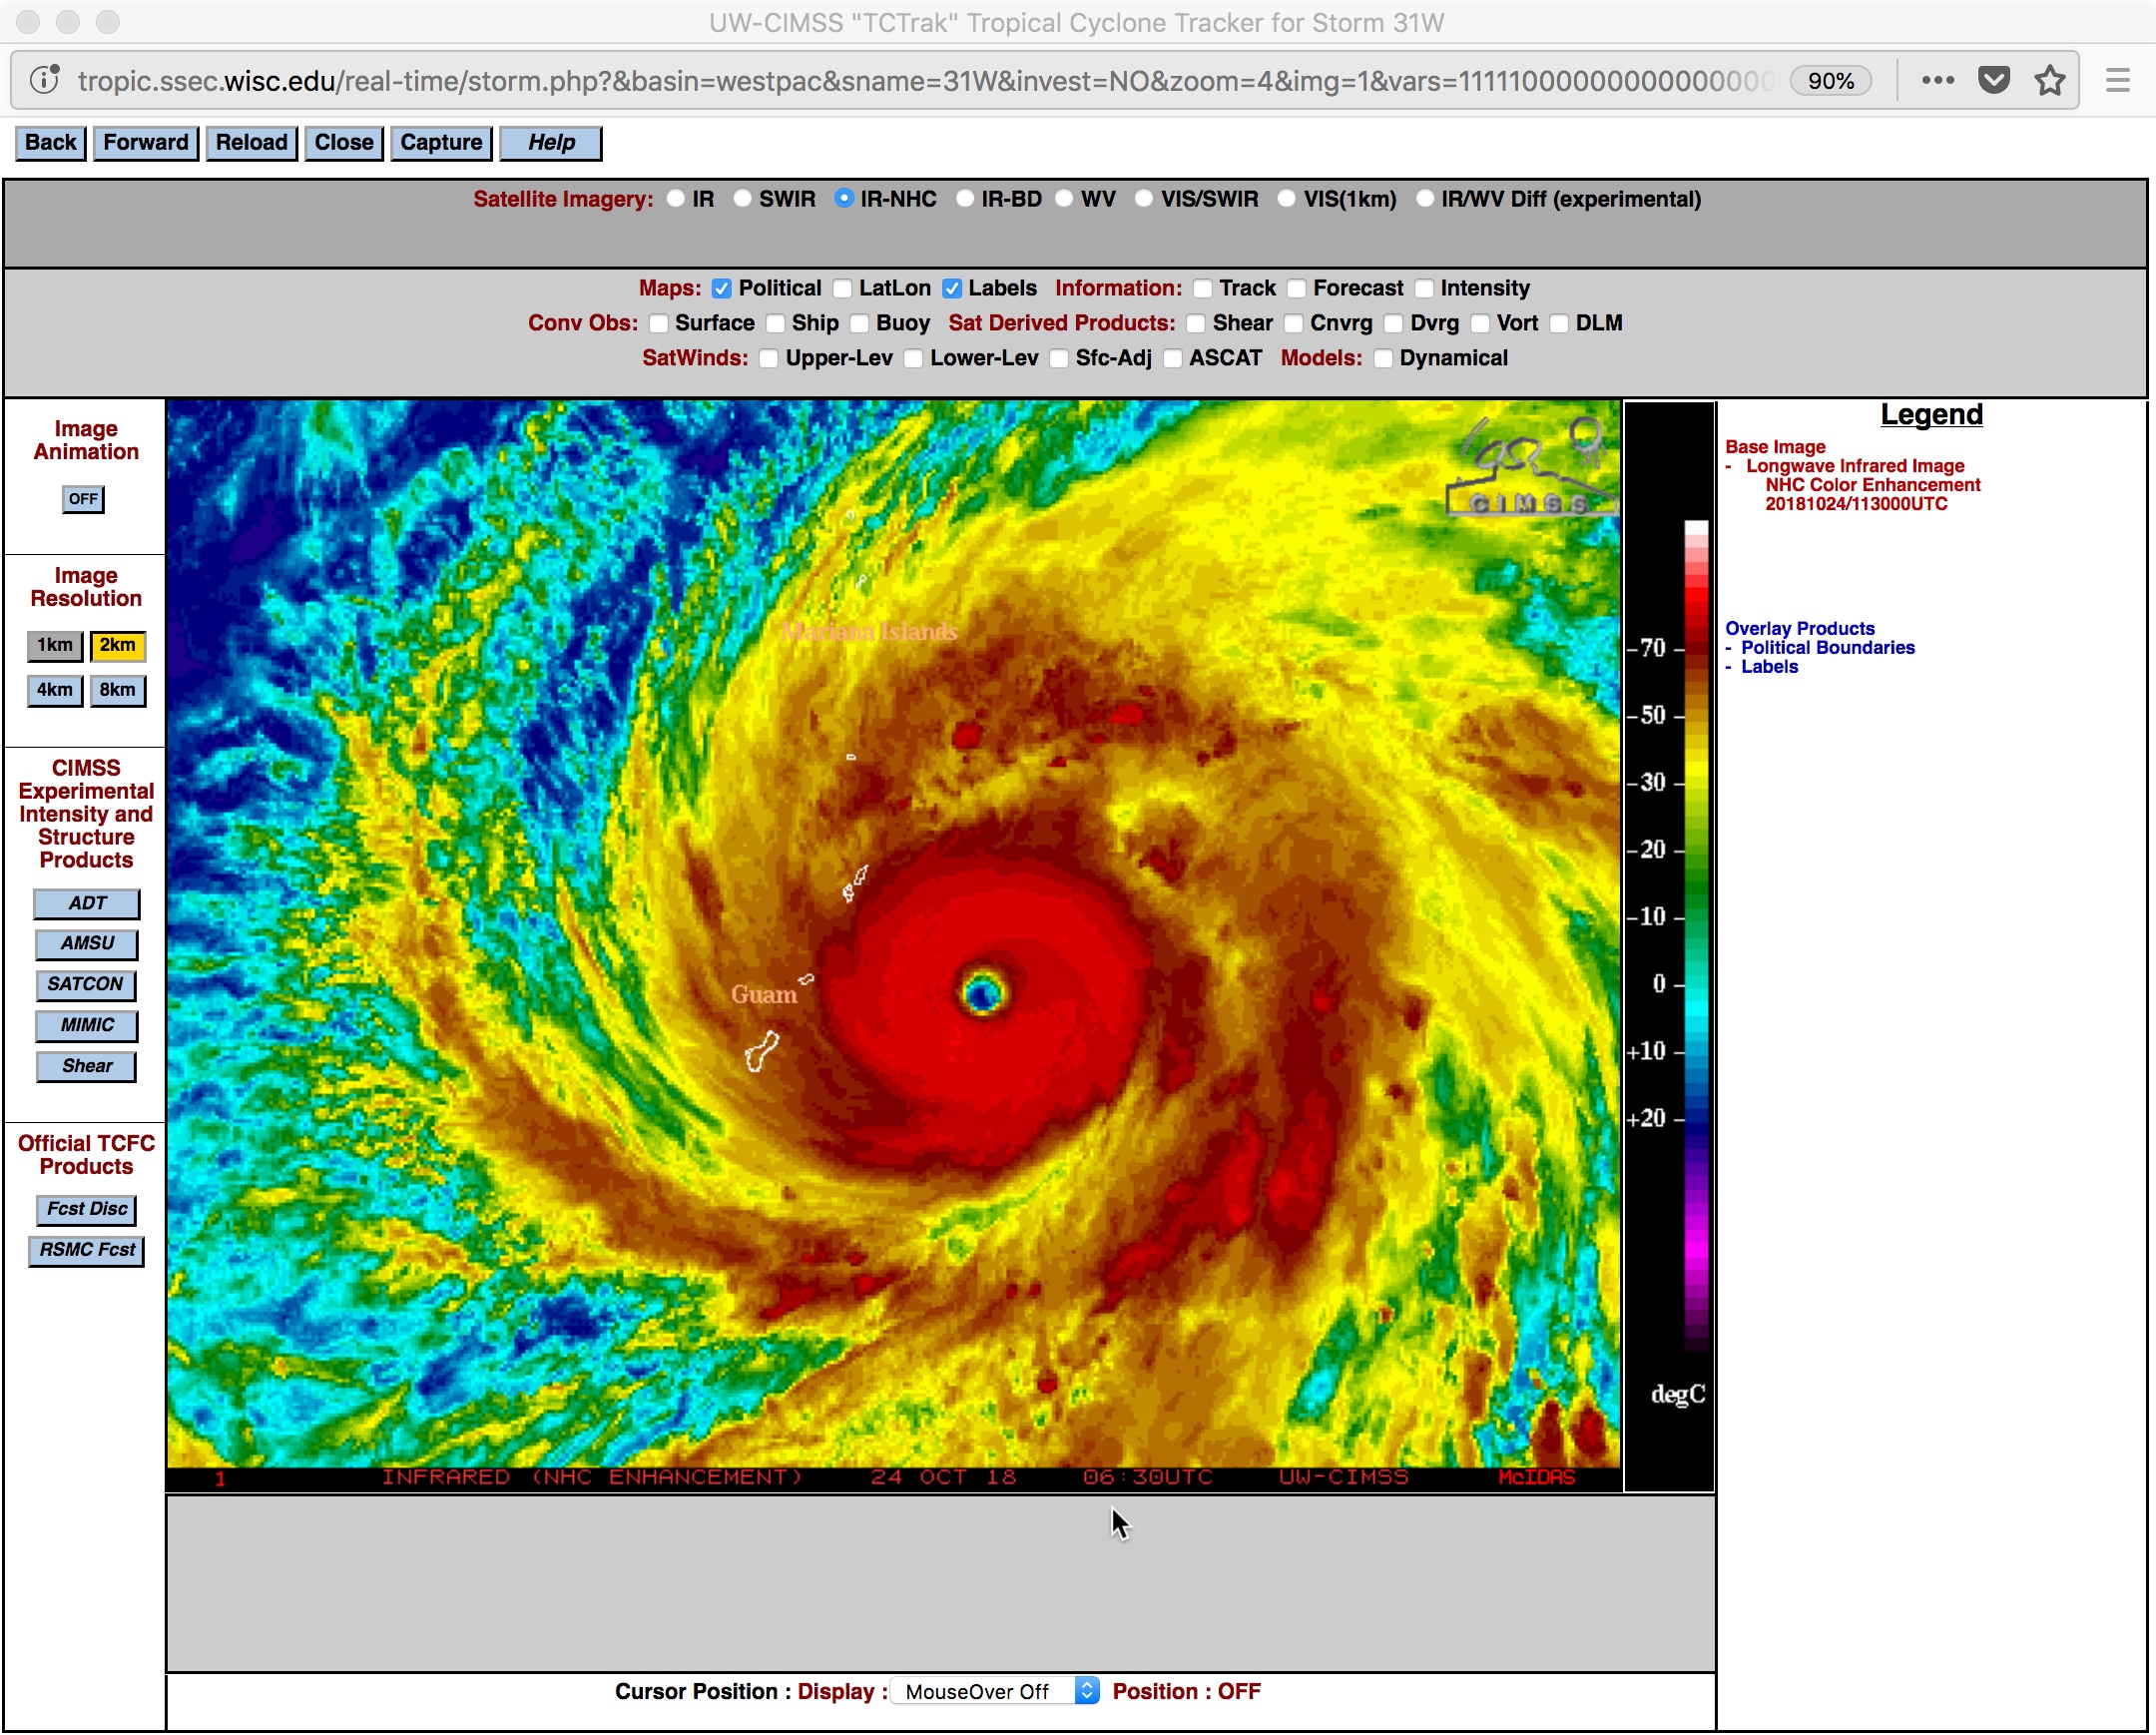Open the Fcst Disc TCFC product
The image size is (2156, 1735).
tap(87, 1209)
